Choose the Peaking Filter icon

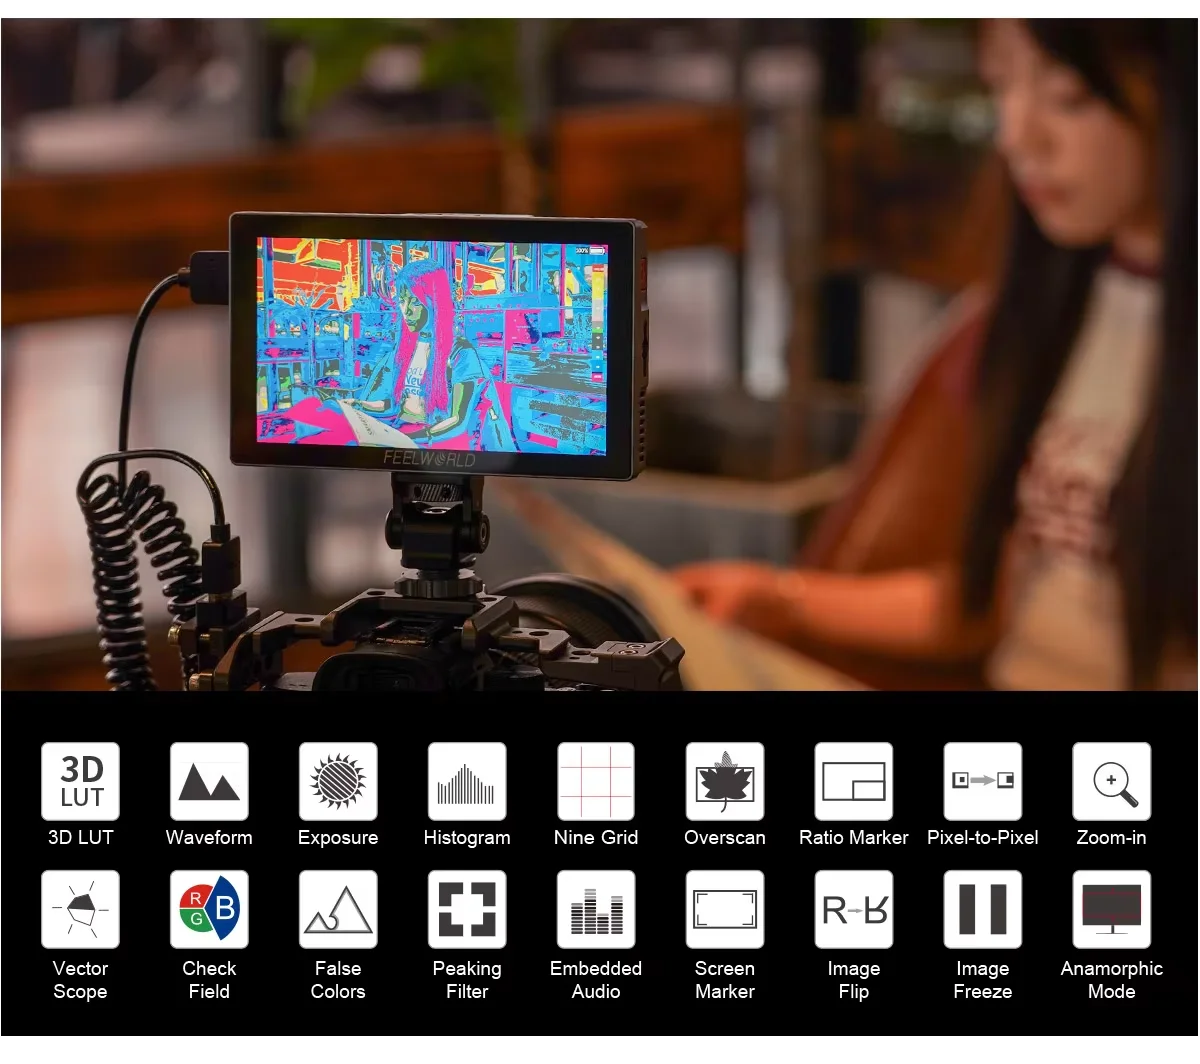coord(467,909)
